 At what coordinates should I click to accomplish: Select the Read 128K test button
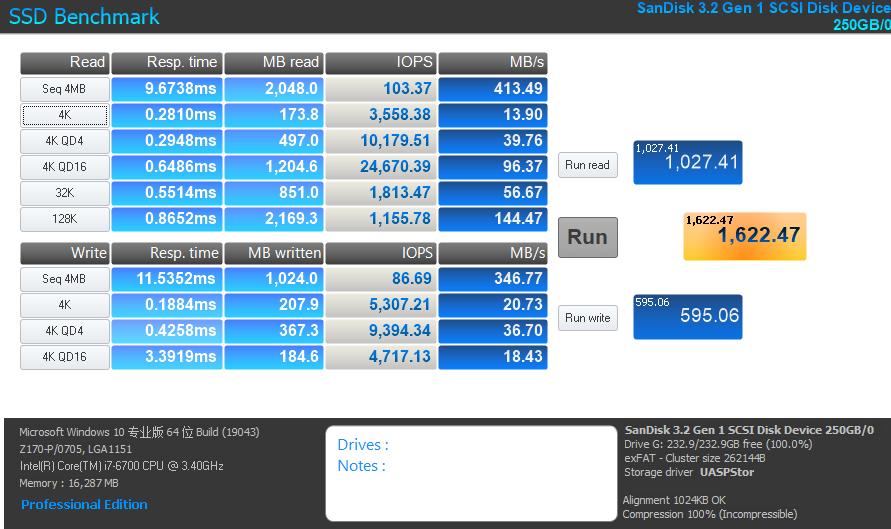65,219
